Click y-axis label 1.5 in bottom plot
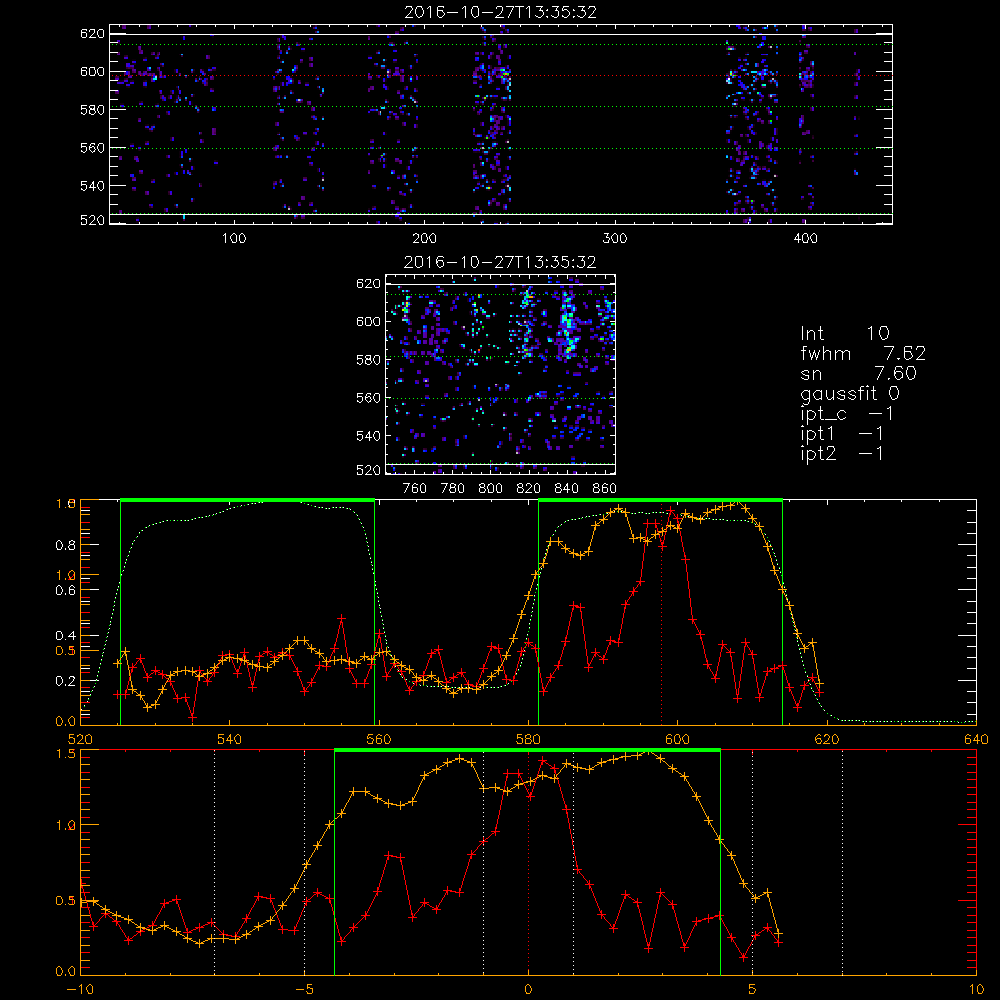This screenshot has width=1000, height=1000. coord(67,754)
